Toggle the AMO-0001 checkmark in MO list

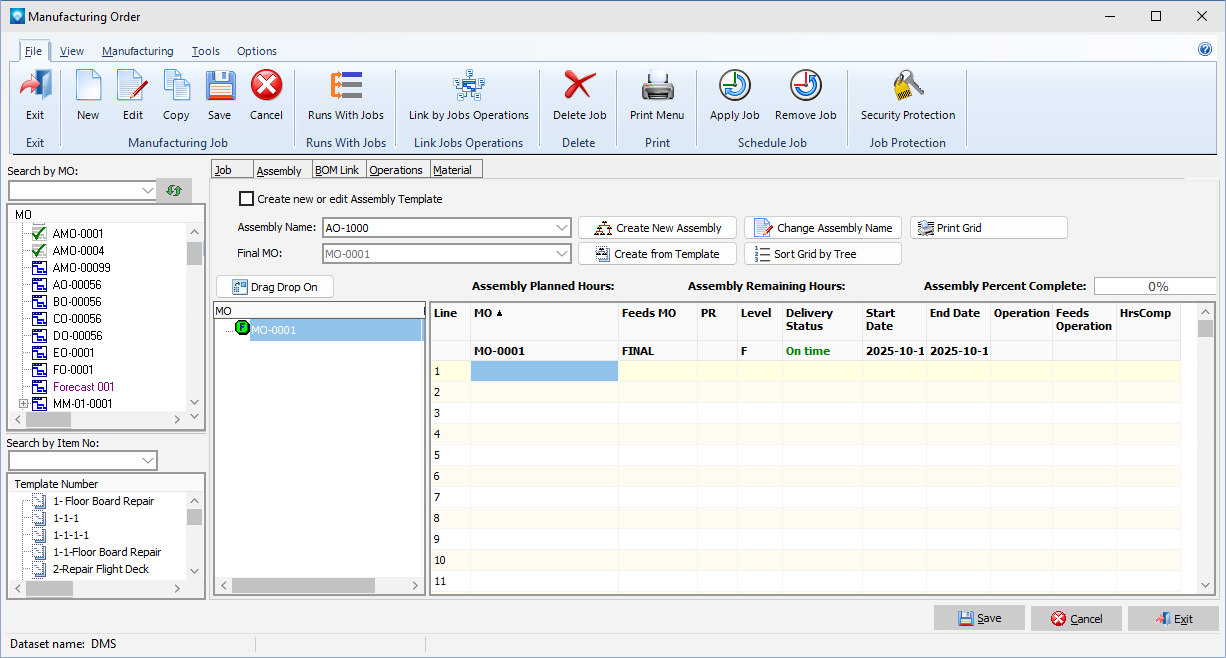click(40, 234)
